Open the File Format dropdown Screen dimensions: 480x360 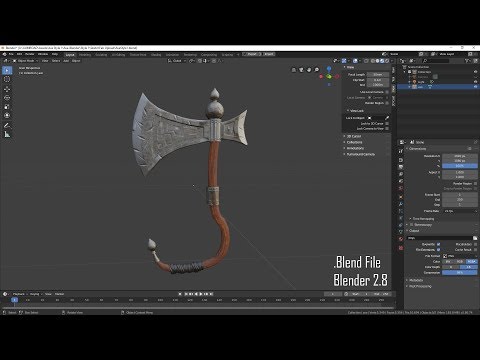point(460,256)
